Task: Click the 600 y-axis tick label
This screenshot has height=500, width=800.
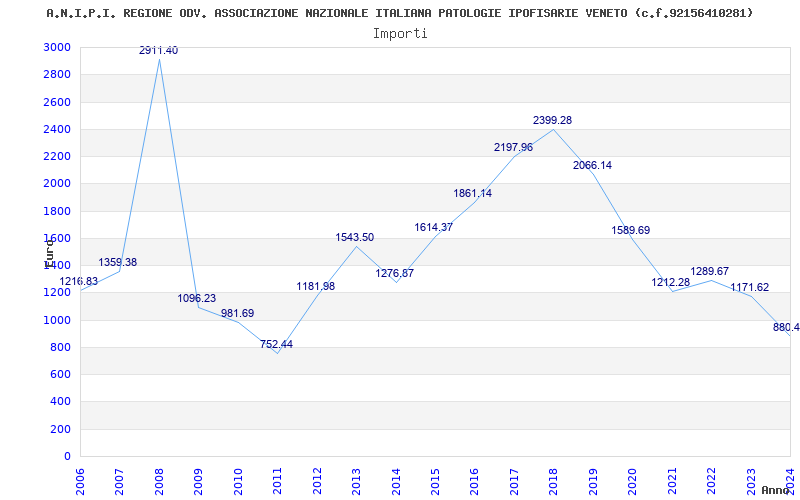Action: [61, 374]
